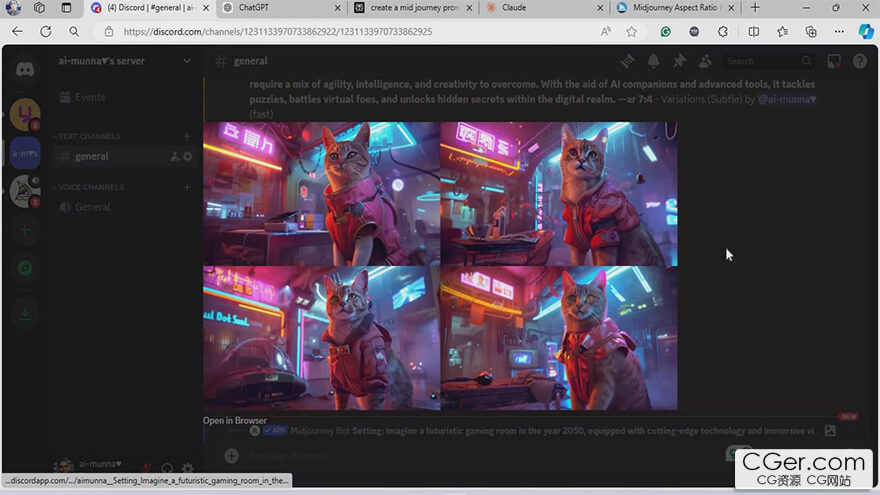Open the Grammarly extension icon
Viewport: 880px width, 495px height.
click(x=666, y=31)
